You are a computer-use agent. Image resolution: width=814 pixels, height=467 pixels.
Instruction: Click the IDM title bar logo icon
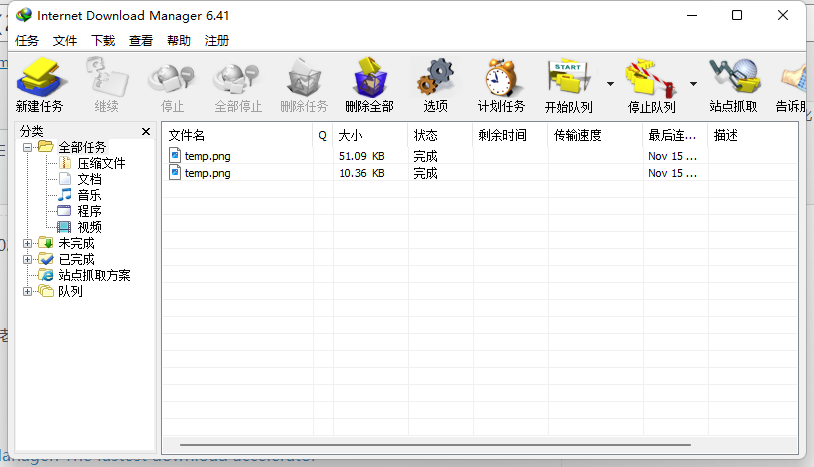[23, 15]
